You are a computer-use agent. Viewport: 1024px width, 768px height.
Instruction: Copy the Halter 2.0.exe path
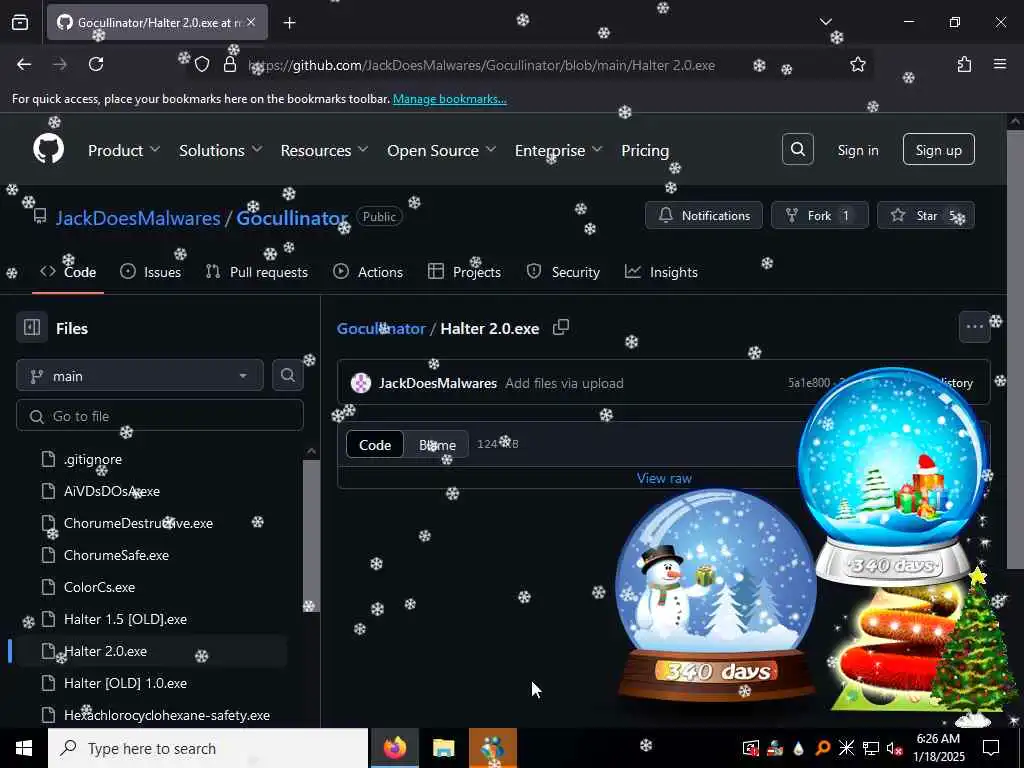point(561,327)
